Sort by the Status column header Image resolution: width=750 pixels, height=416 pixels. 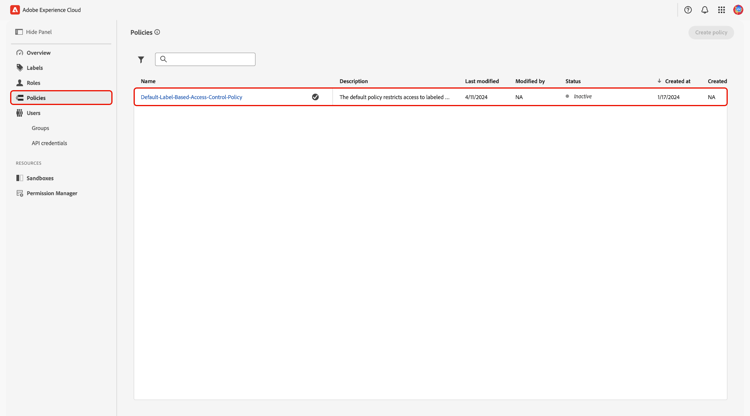(573, 81)
